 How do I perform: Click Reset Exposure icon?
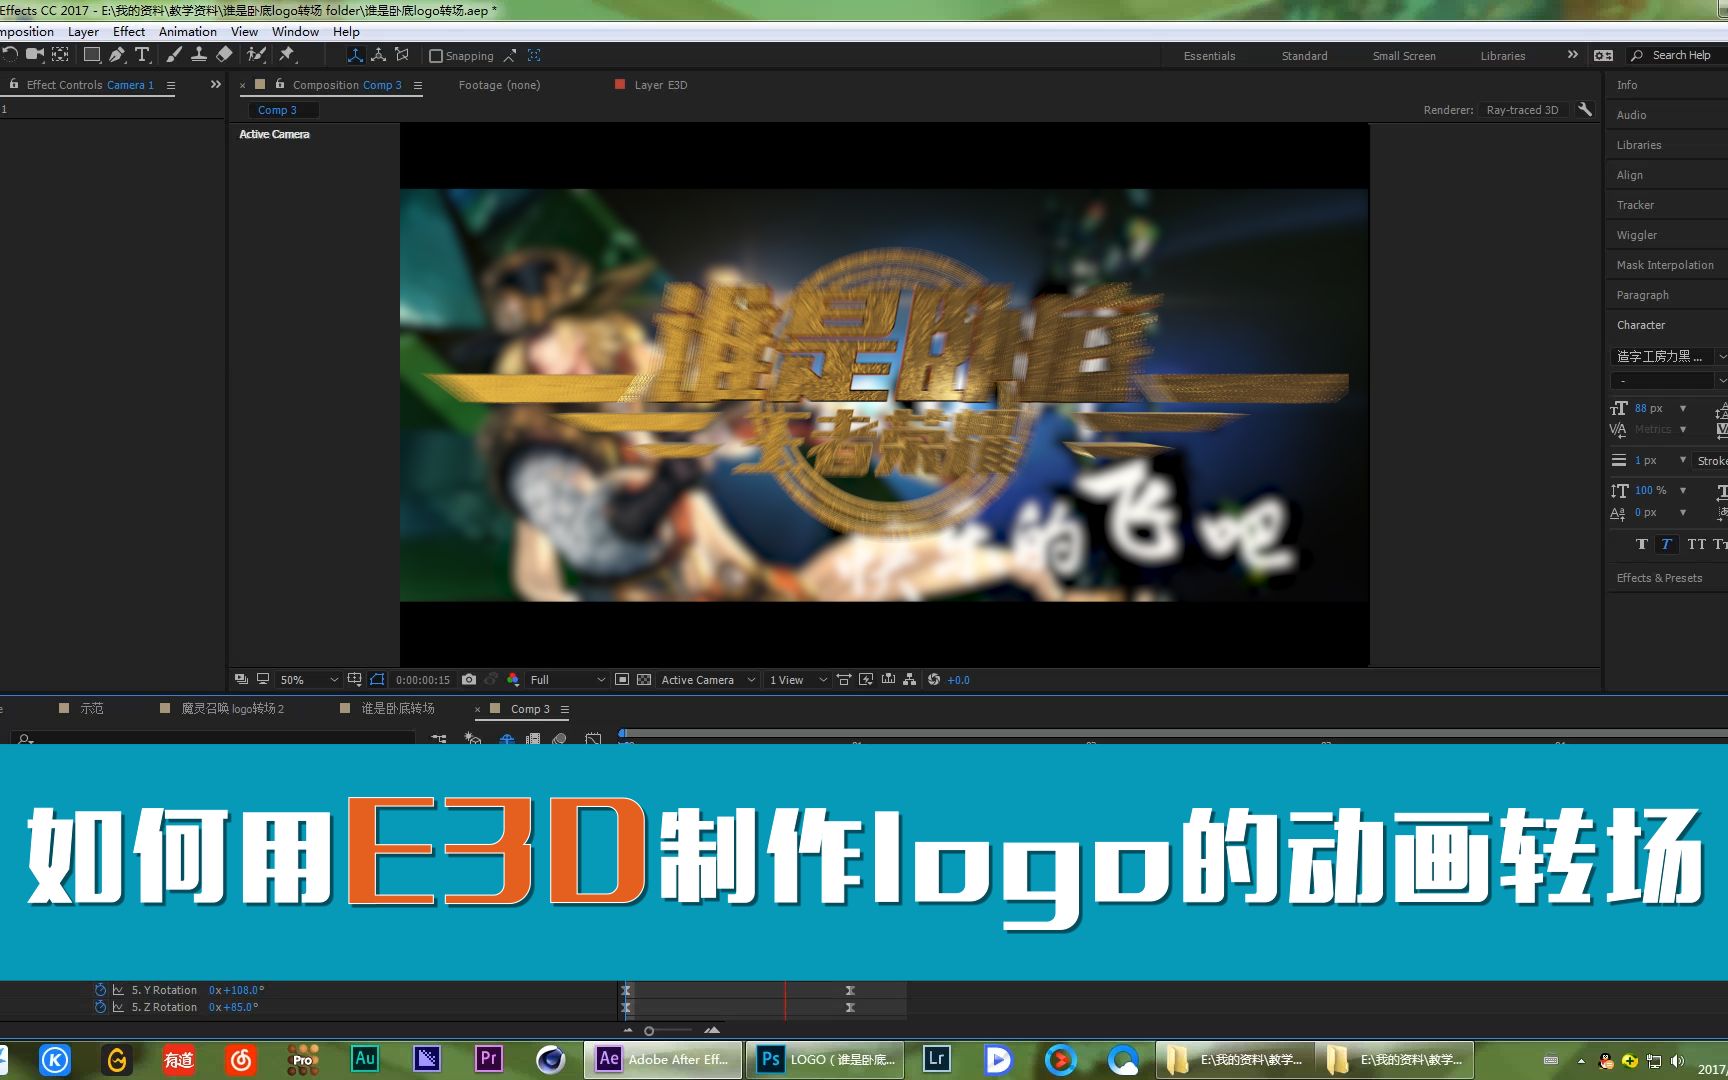point(934,679)
